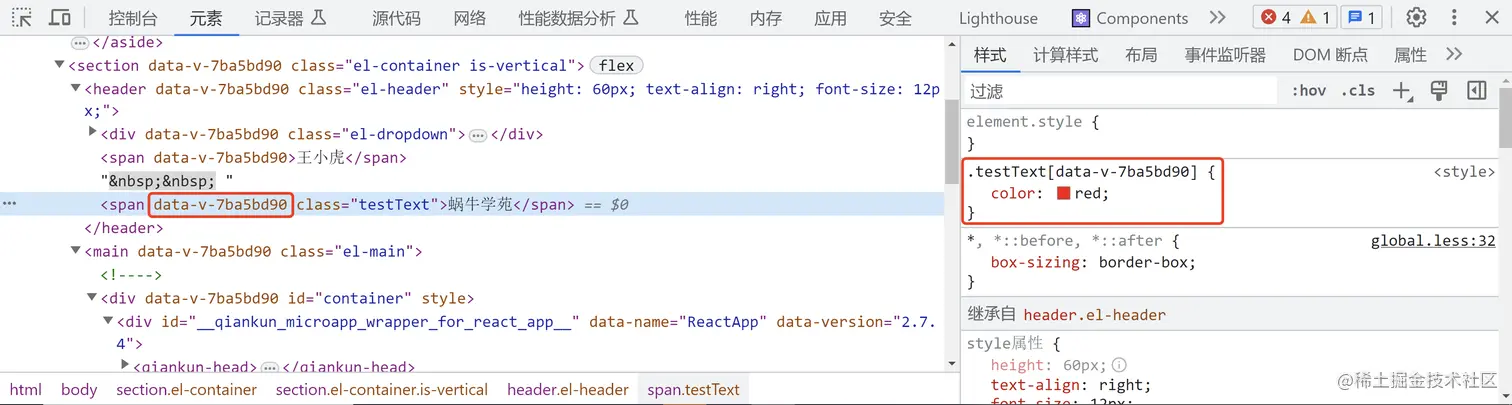
Task: Toggle the device toolbar icon
Action: pyautogui.click(x=60, y=17)
